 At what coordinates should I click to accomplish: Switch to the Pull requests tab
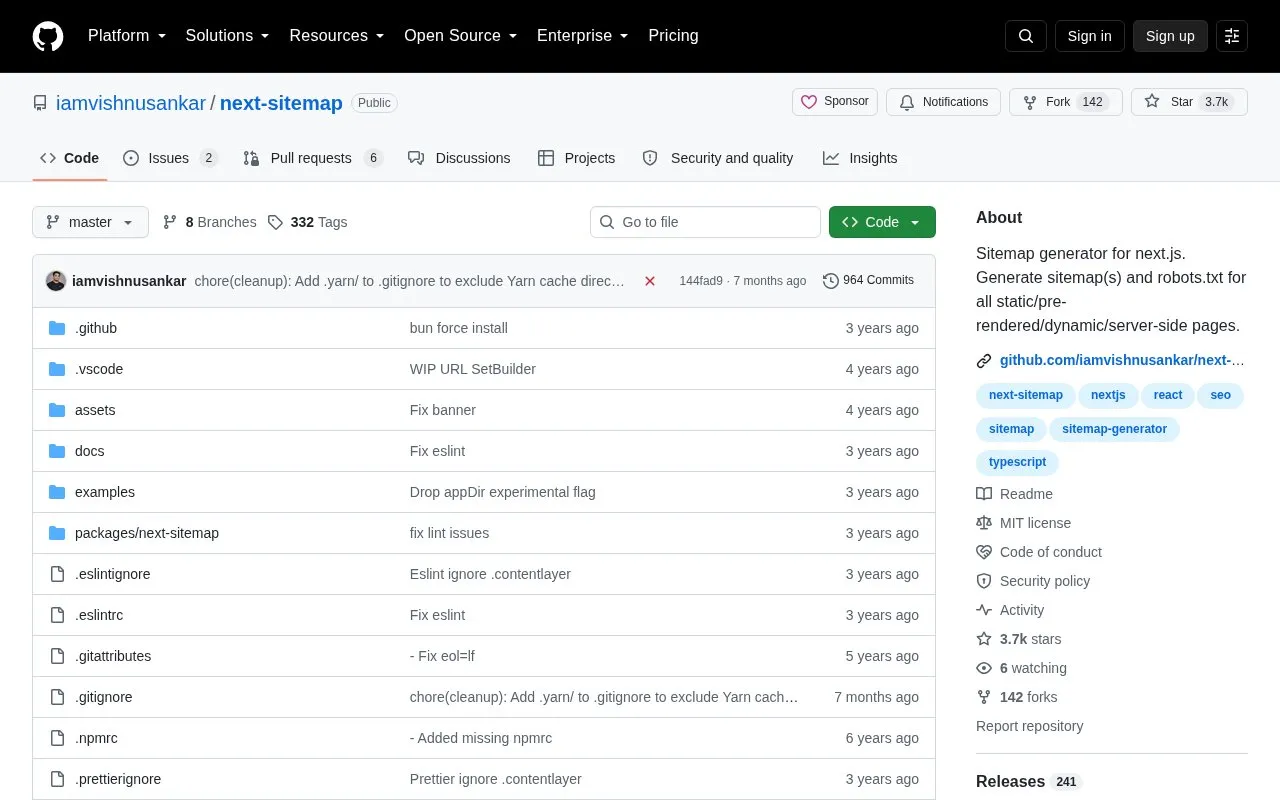coord(313,158)
